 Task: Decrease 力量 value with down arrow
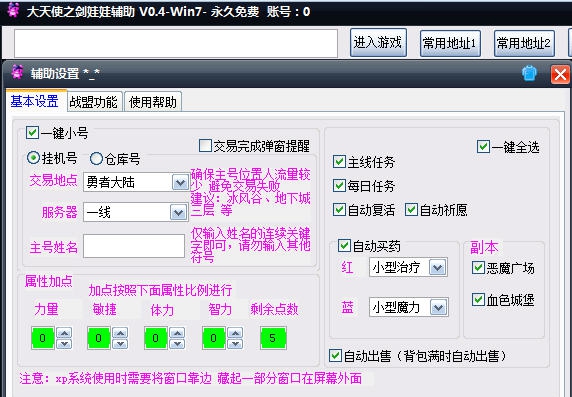tap(65, 344)
